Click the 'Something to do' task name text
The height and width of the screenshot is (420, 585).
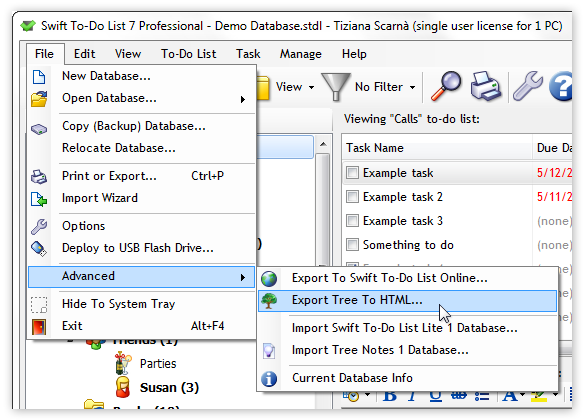pyautogui.click(x=408, y=245)
